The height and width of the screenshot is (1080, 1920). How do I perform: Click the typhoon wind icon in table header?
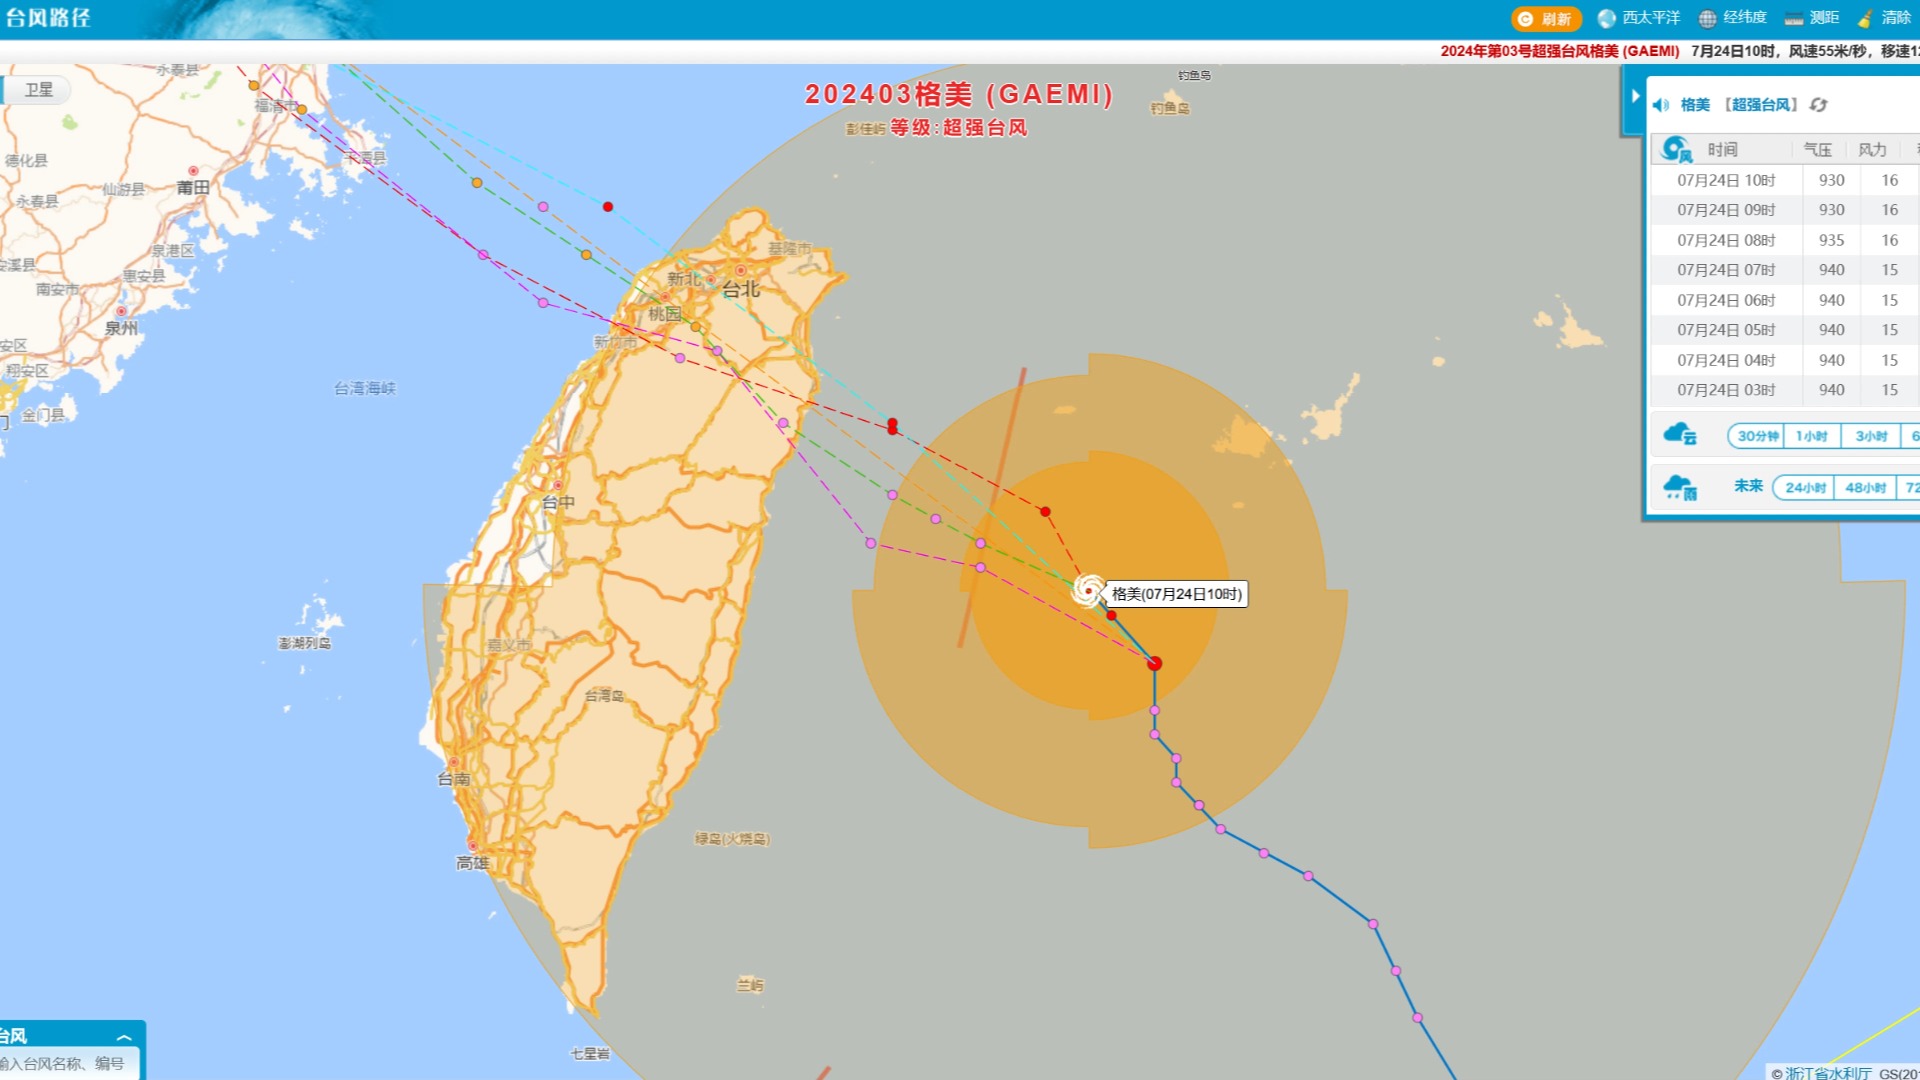1677,150
